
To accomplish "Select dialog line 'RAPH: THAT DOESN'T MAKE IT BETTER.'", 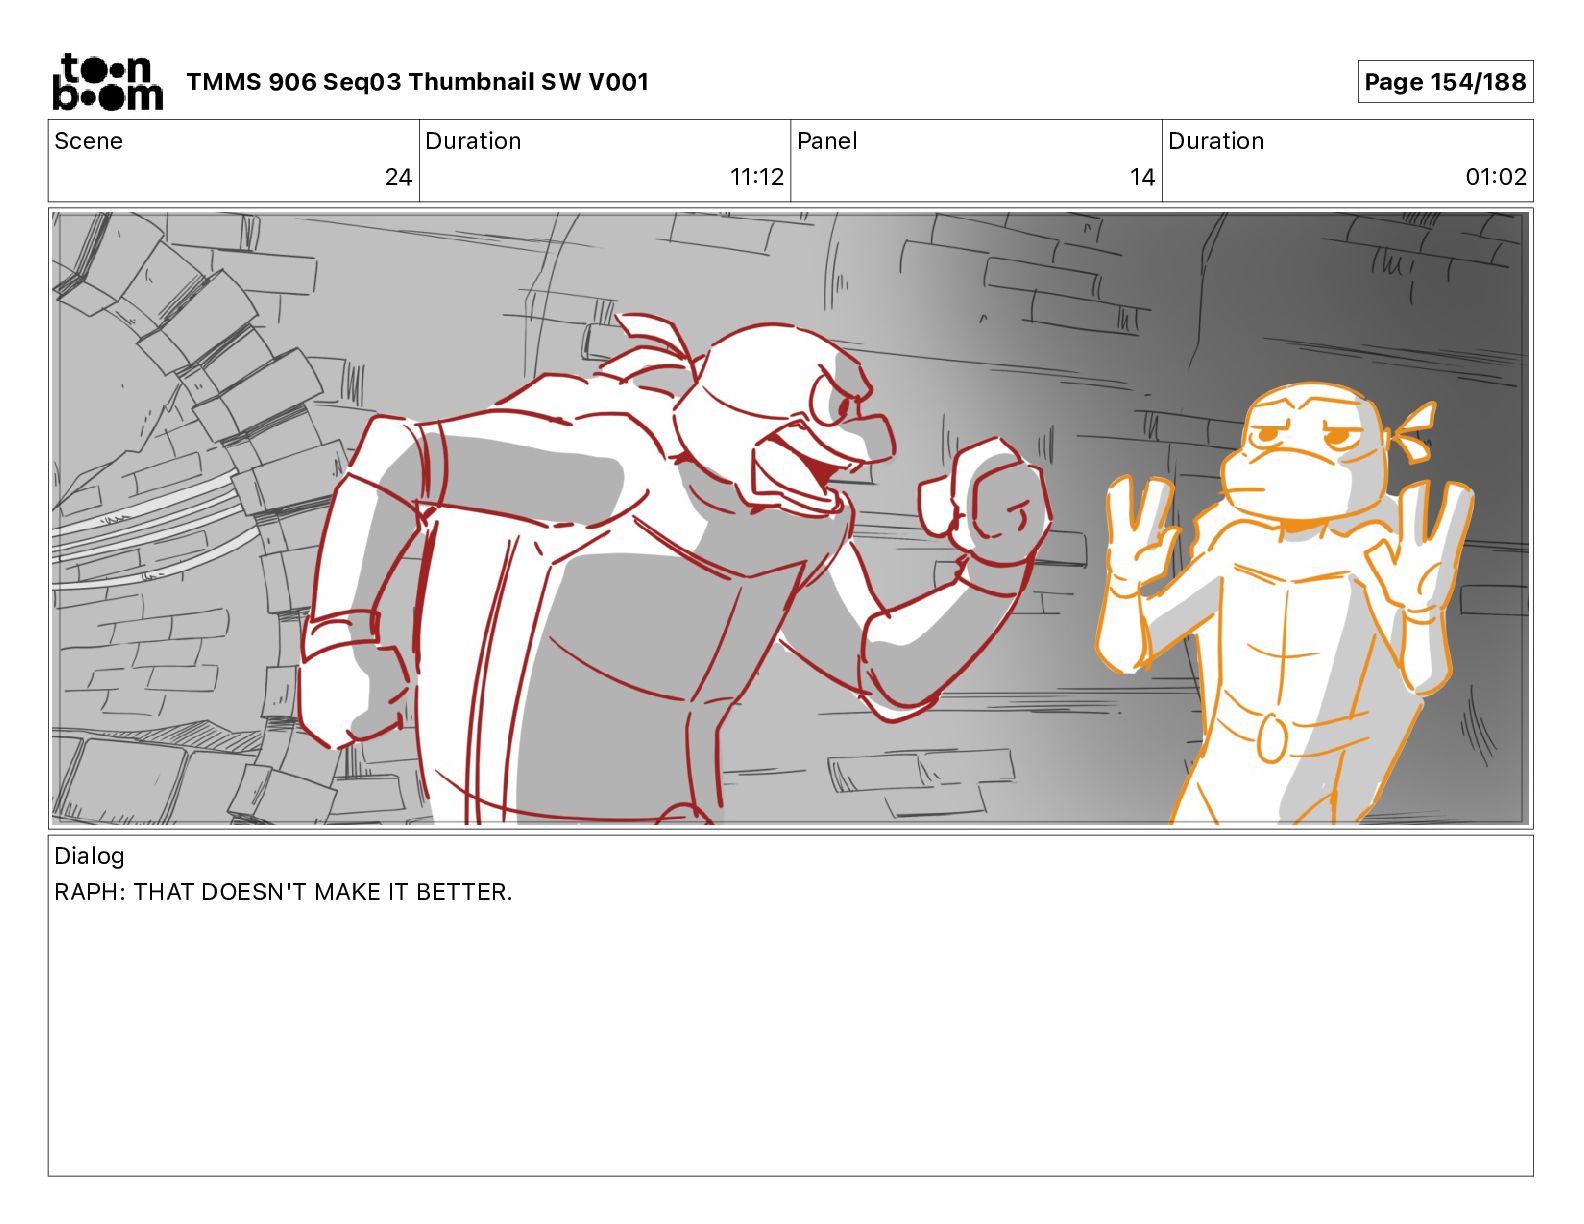I will [283, 892].
